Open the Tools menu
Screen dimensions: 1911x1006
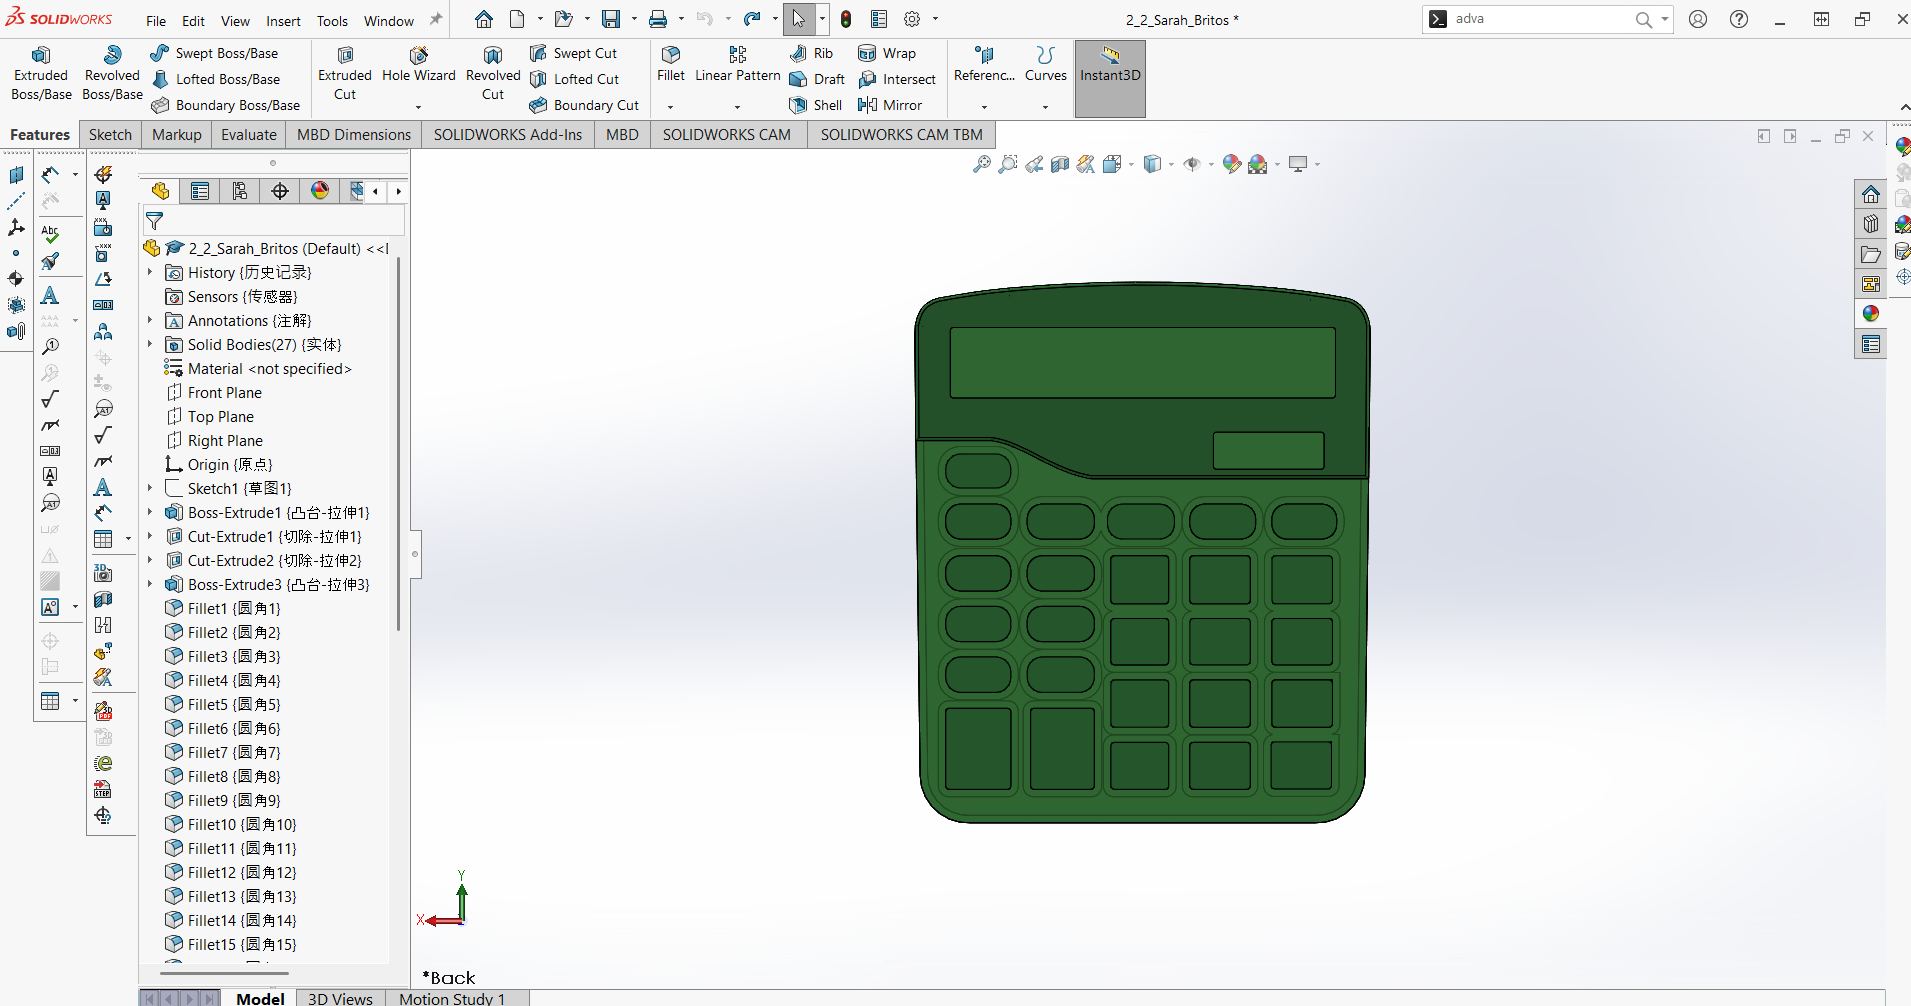[x=332, y=21]
